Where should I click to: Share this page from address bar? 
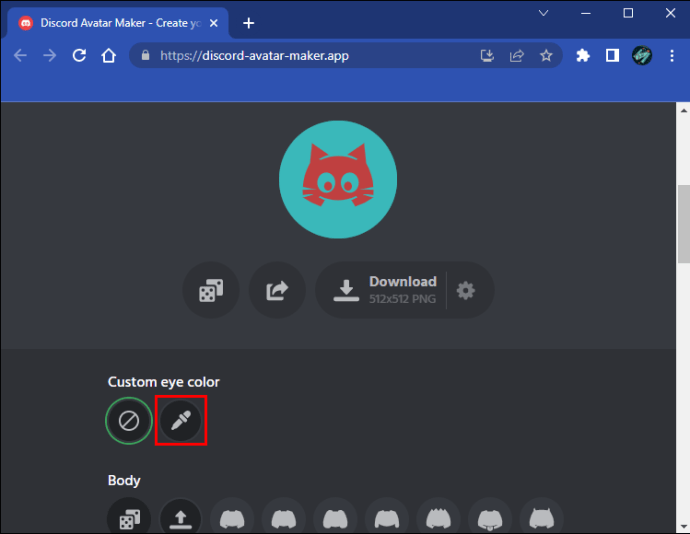click(517, 55)
